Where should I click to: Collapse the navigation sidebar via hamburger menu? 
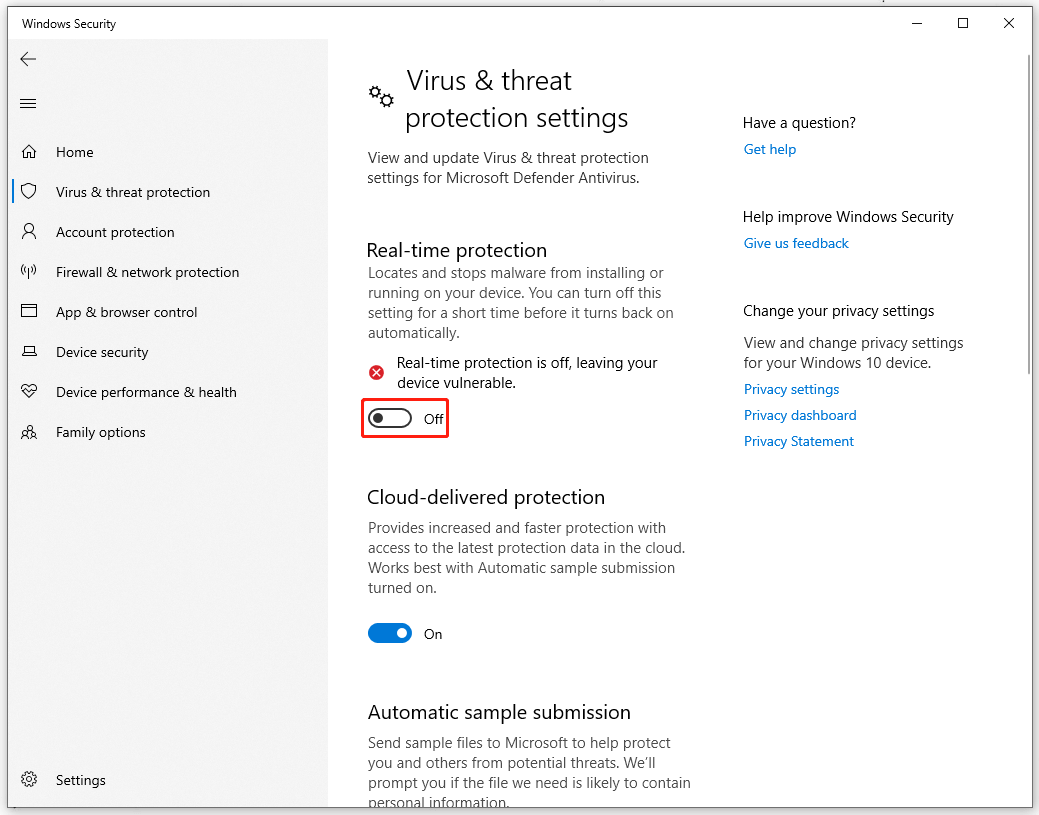click(28, 103)
